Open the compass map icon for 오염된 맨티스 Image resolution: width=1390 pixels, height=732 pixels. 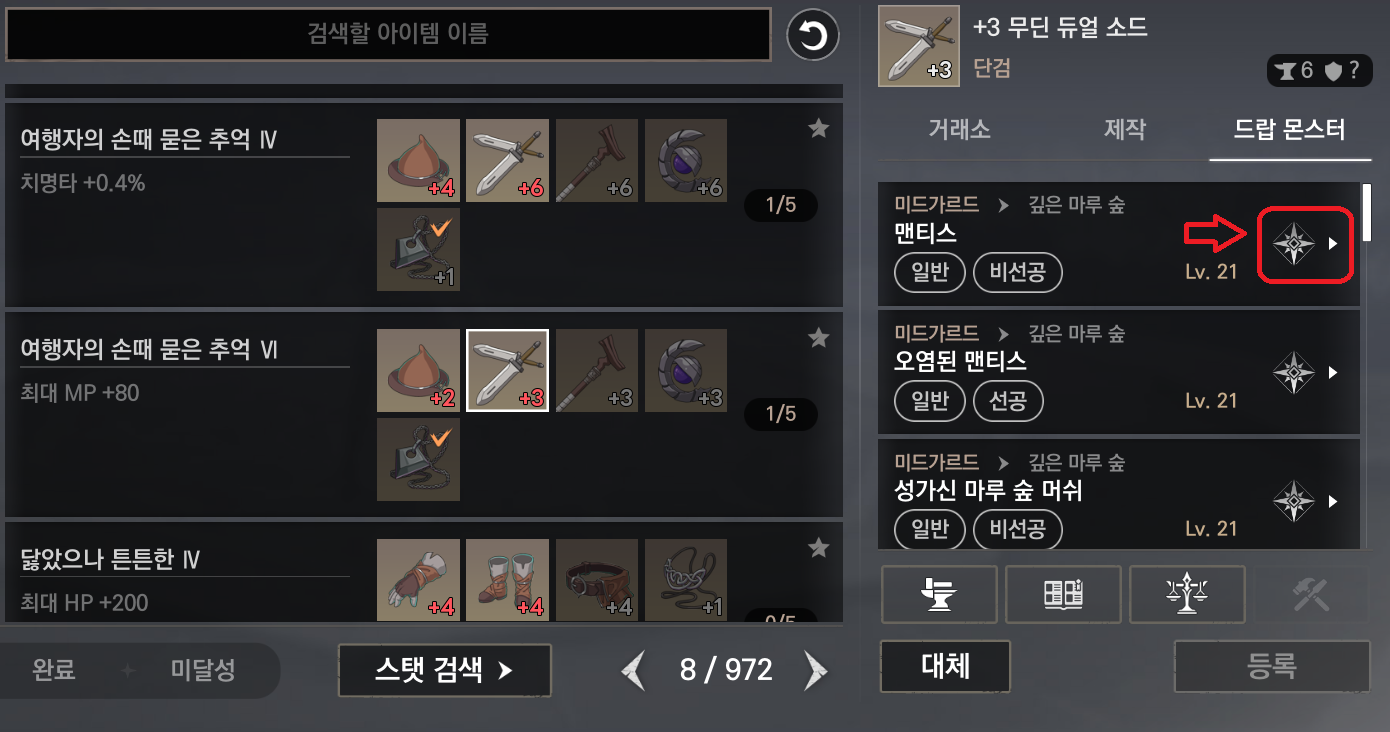pyautogui.click(x=1294, y=372)
